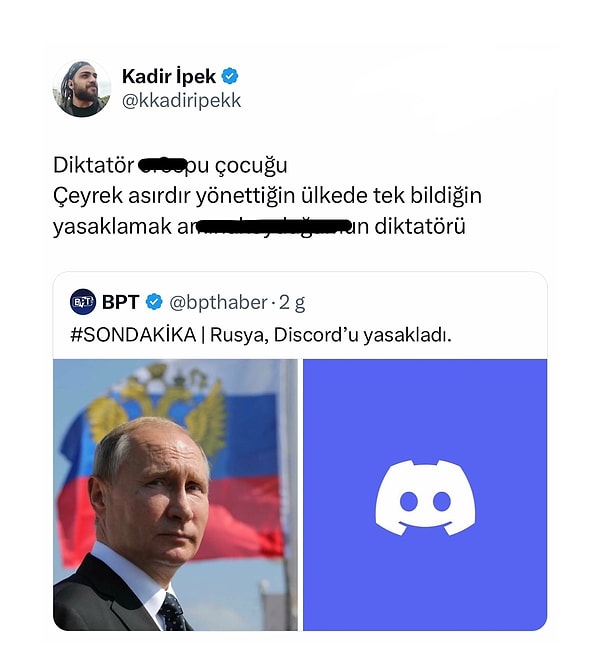Click the quoted tweet text about Discord

[x=261, y=335]
